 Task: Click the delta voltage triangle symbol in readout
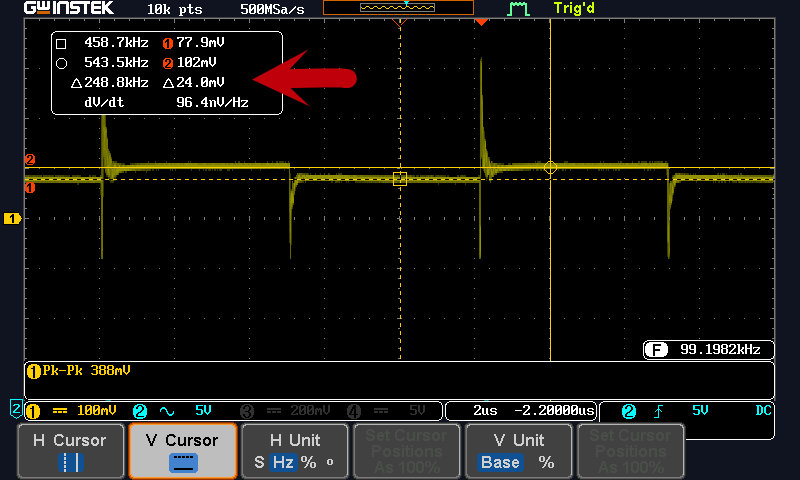[168, 83]
